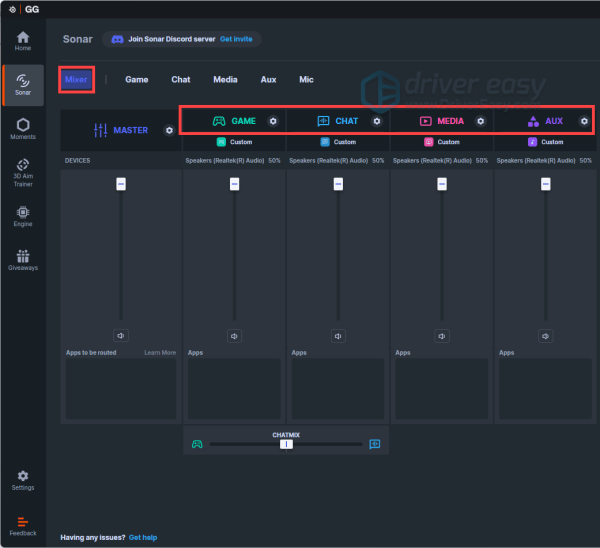Click Learn More in Apps to be routed
The image size is (600, 548).
(x=160, y=353)
